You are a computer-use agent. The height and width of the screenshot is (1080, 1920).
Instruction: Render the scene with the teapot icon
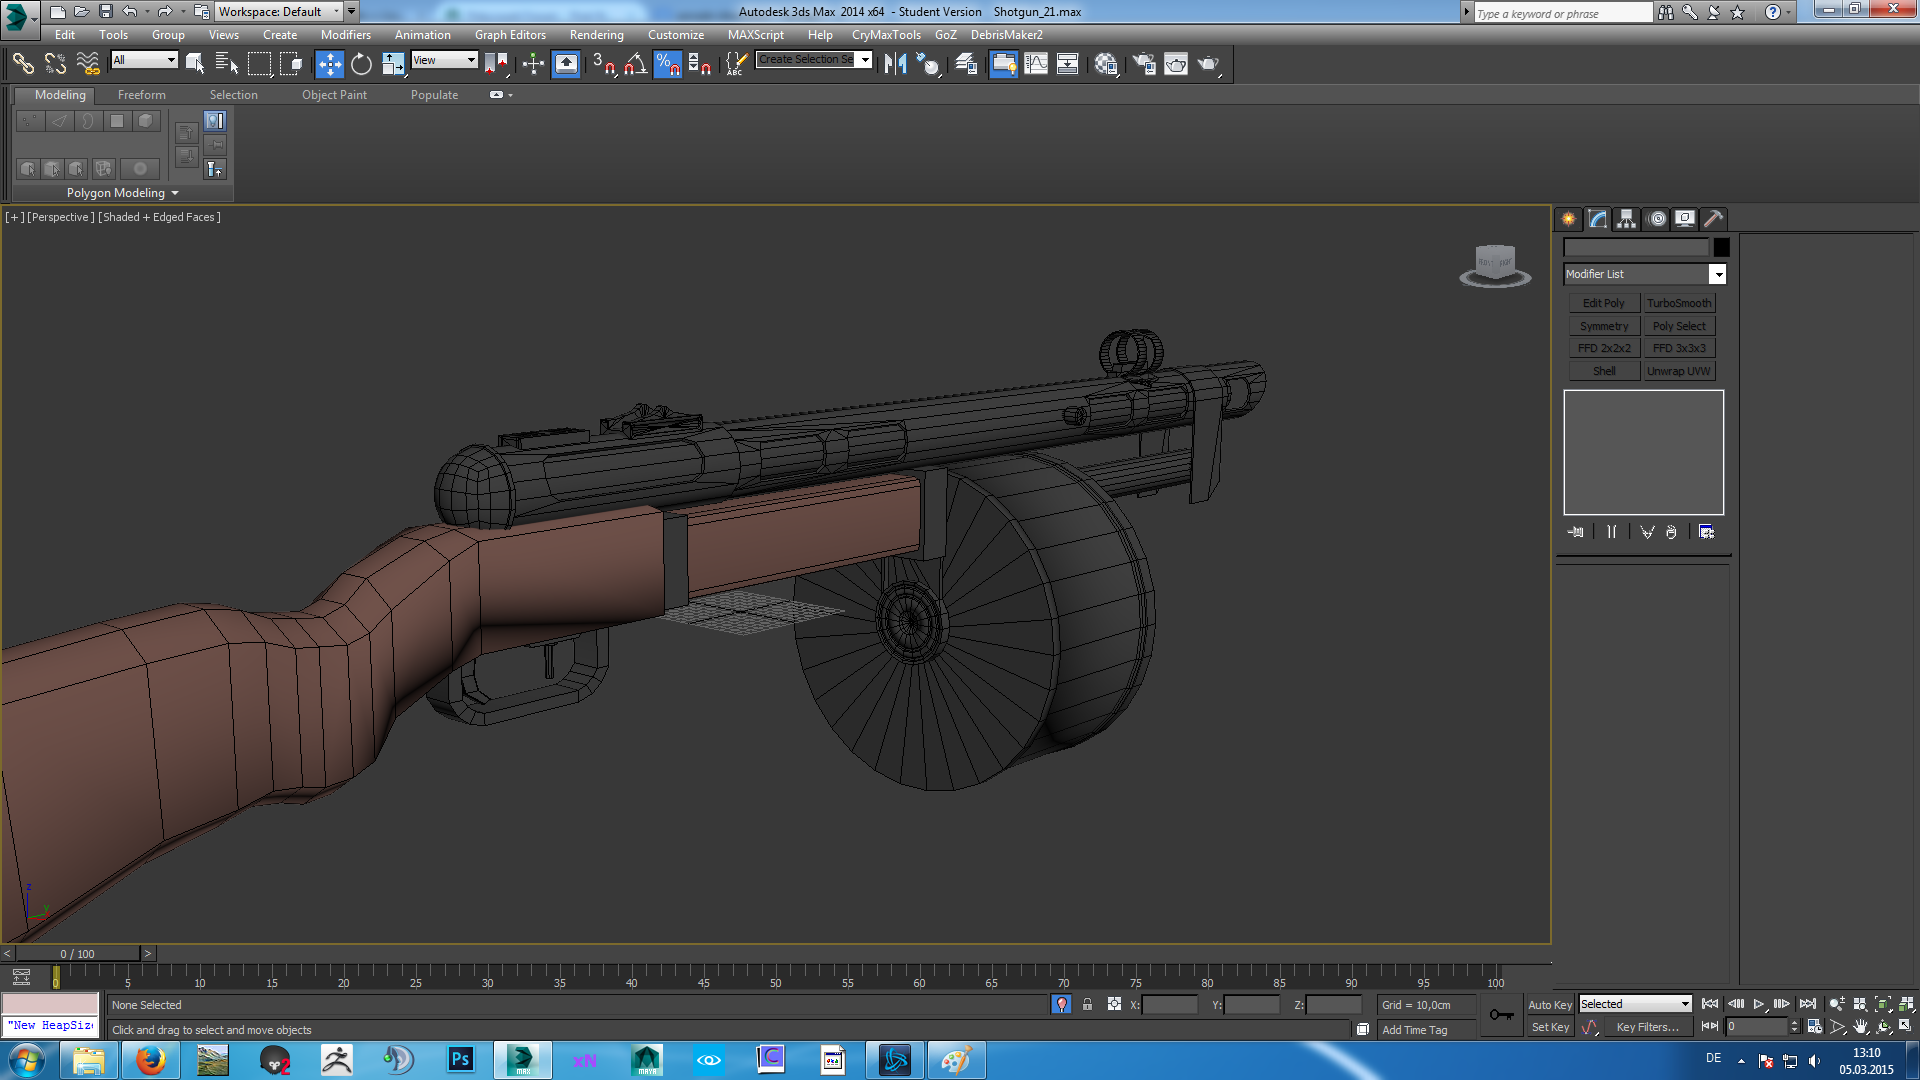point(1209,64)
